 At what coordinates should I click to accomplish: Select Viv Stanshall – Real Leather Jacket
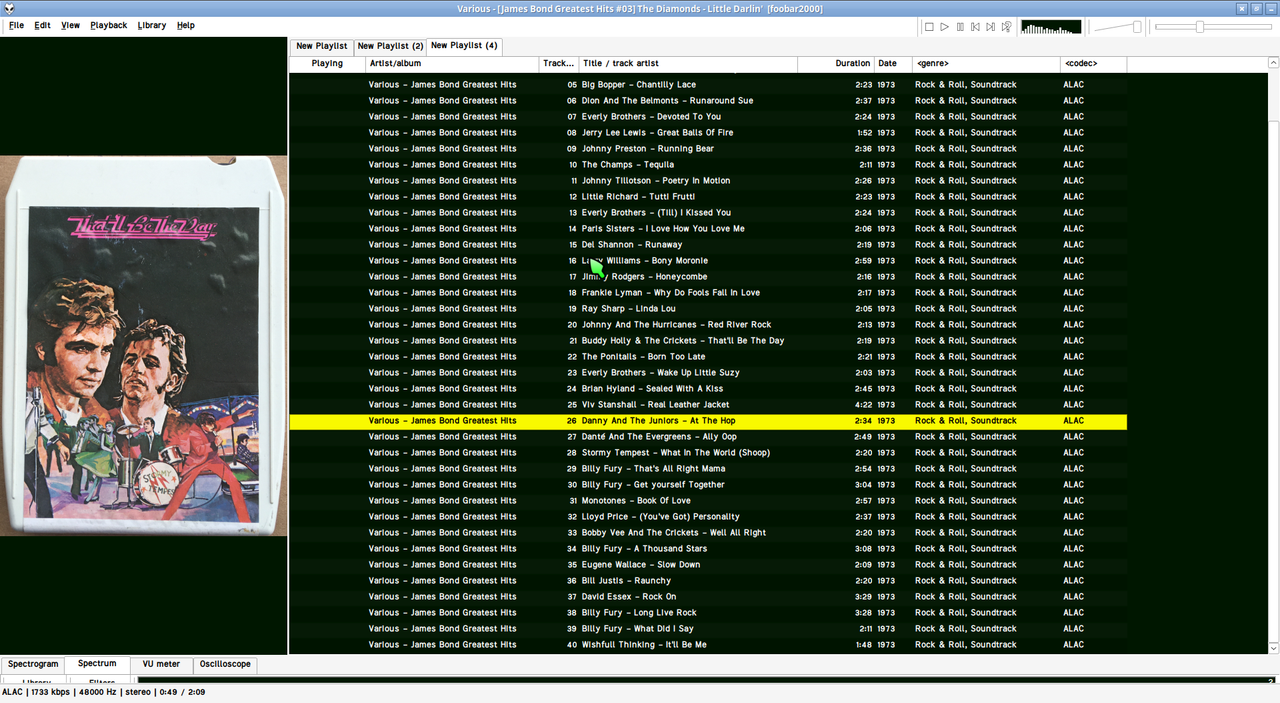click(x=708, y=405)
